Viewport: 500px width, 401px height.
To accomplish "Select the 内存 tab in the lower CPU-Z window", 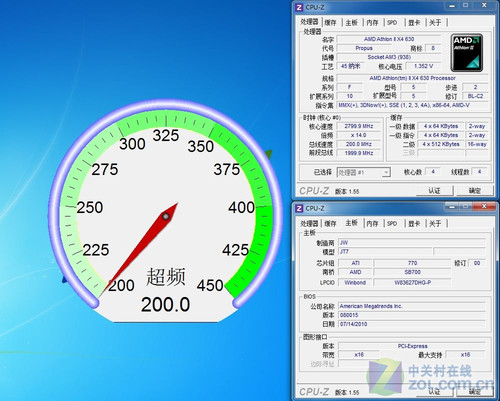I will [x=372, y=224].
